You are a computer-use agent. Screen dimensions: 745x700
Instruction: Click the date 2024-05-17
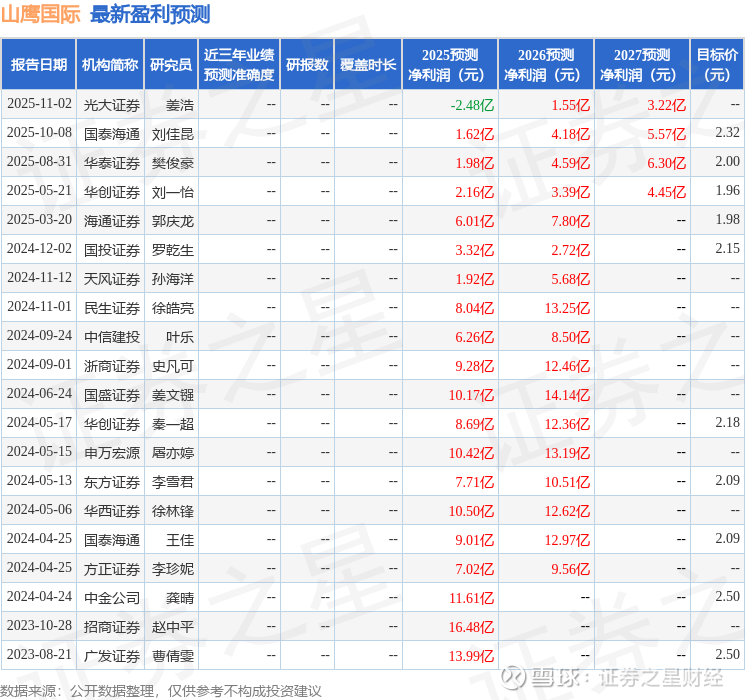pos(39,422)
